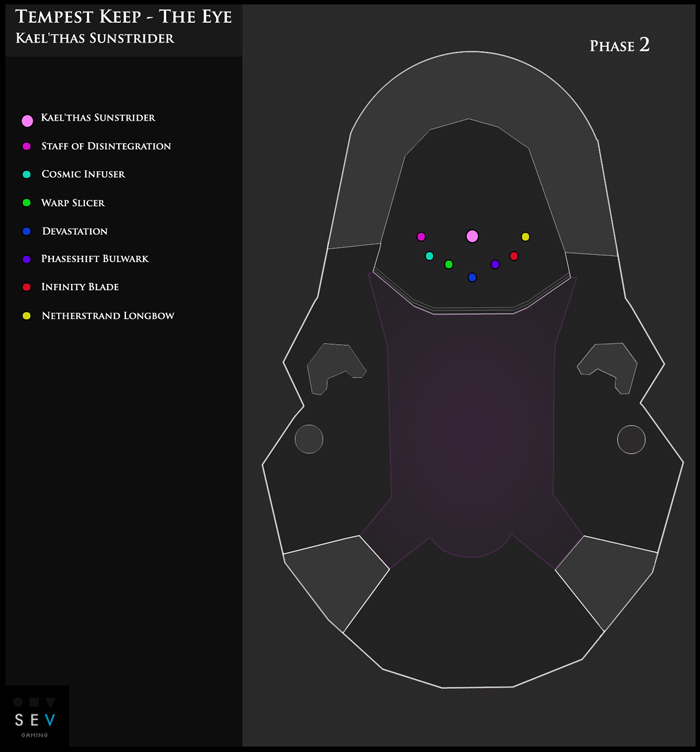700x752 pixels.
Task: Click the purple Phaseshift Bulwark legend dot
Action: [27, 259]
